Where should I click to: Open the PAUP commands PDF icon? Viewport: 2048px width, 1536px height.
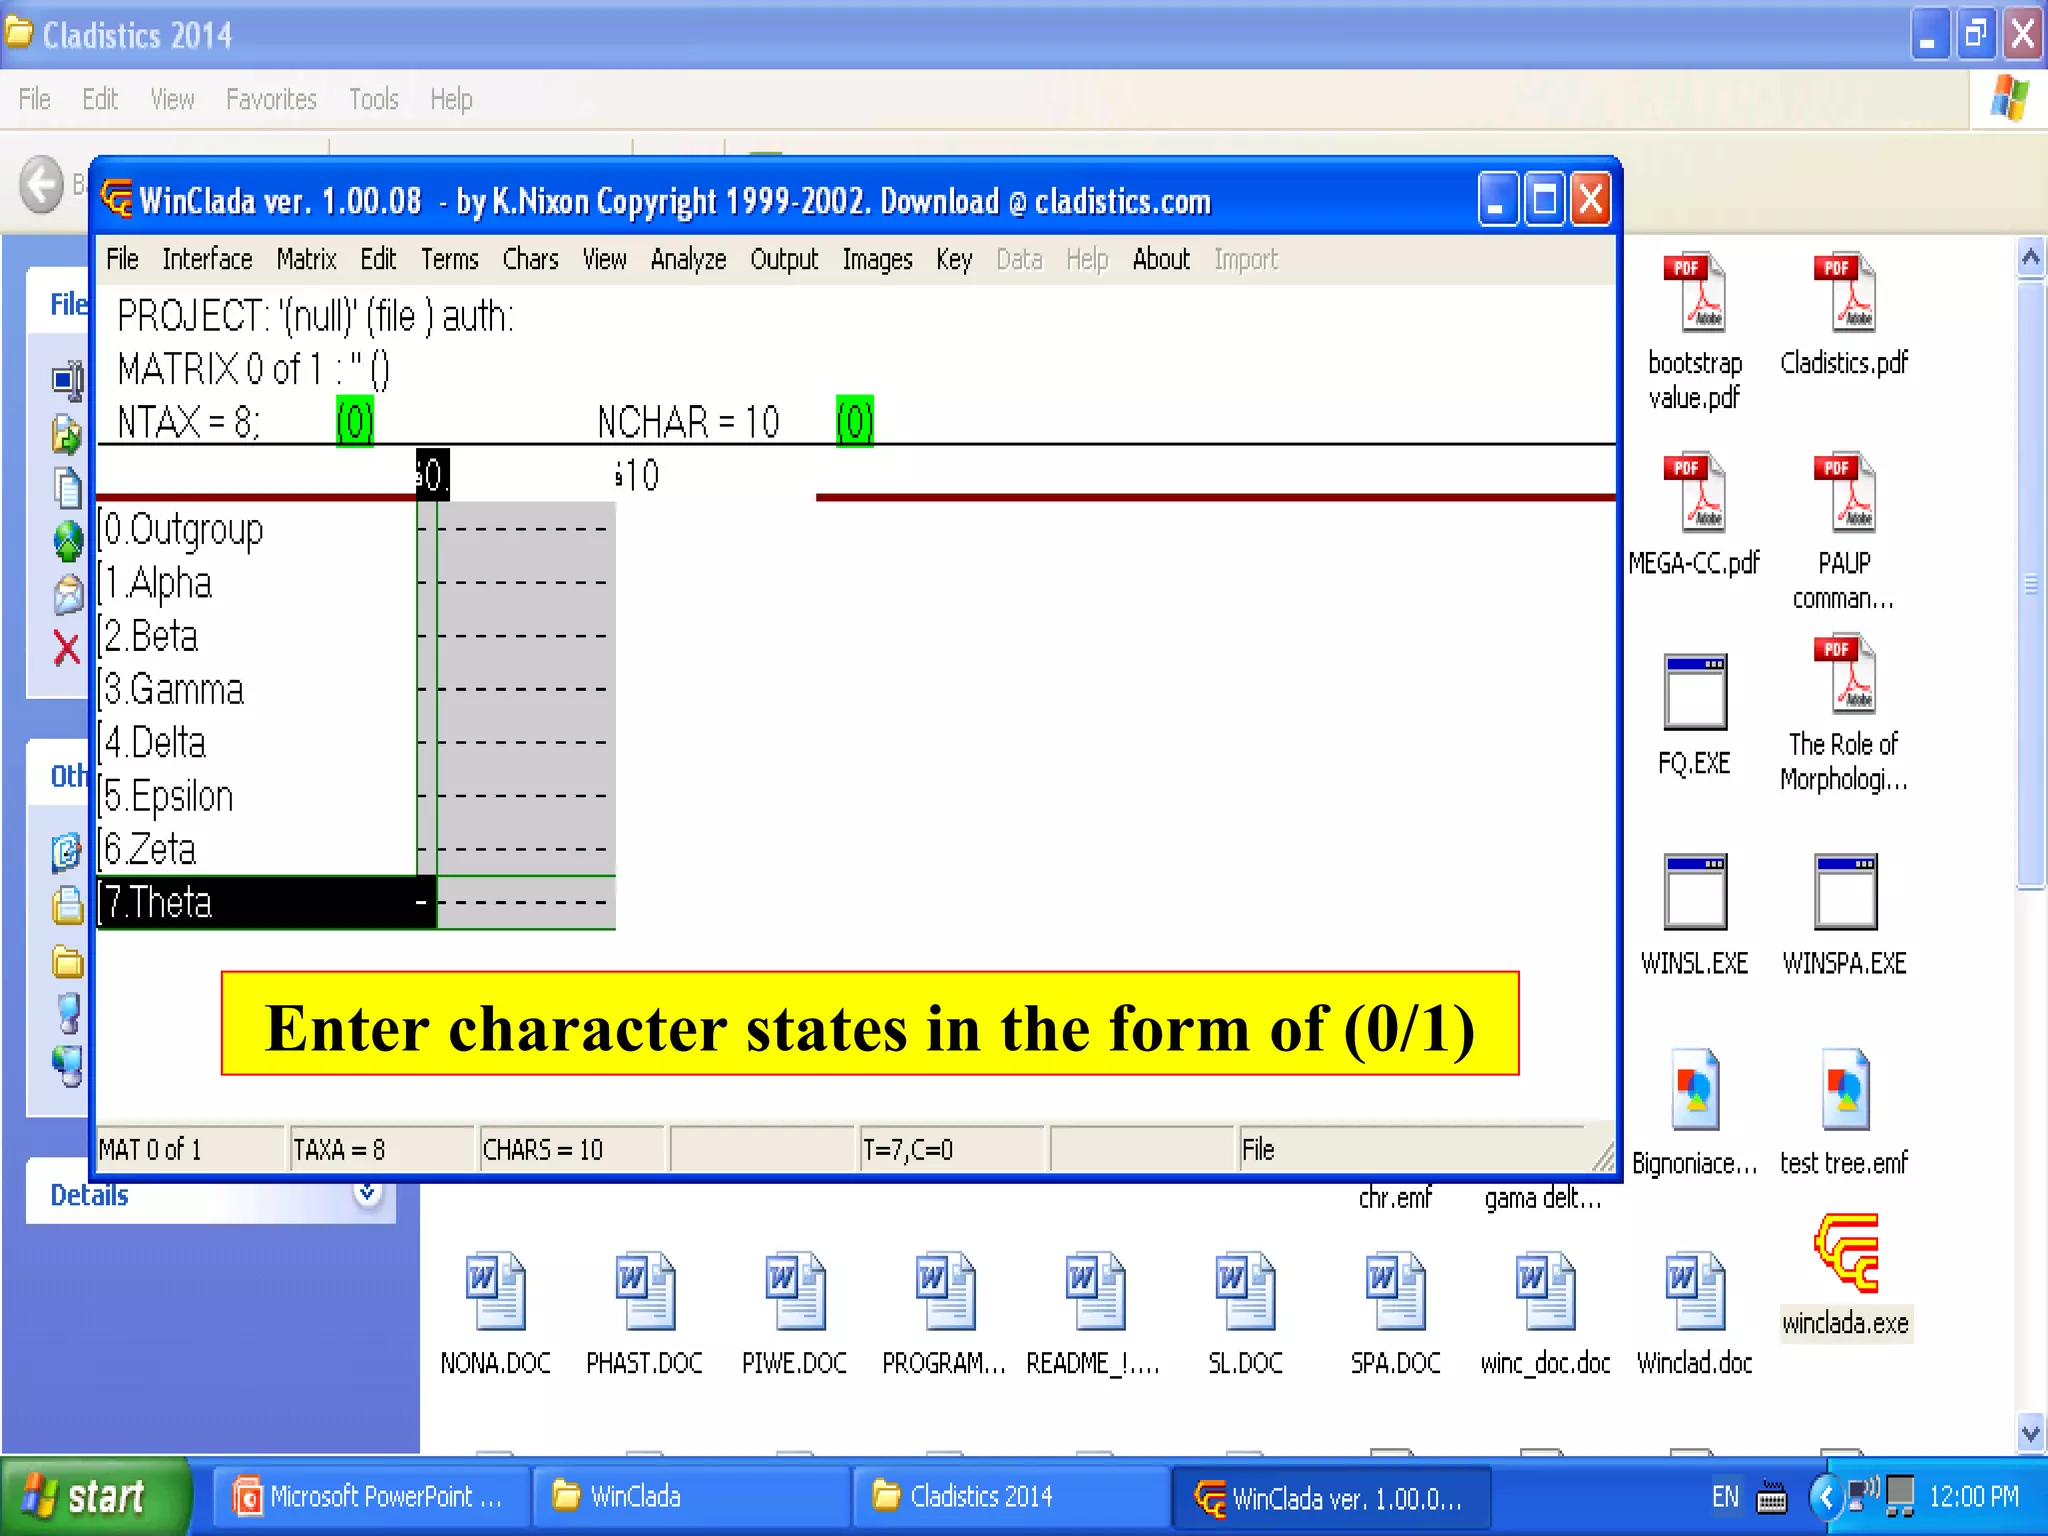coord(1845,492)
